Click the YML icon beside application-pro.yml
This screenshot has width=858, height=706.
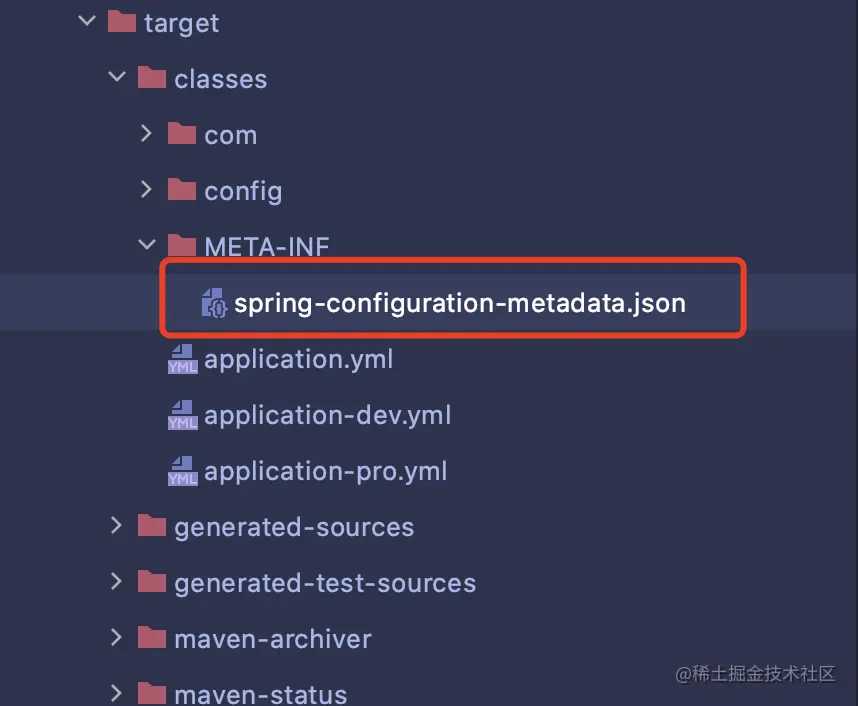point(182,471)
